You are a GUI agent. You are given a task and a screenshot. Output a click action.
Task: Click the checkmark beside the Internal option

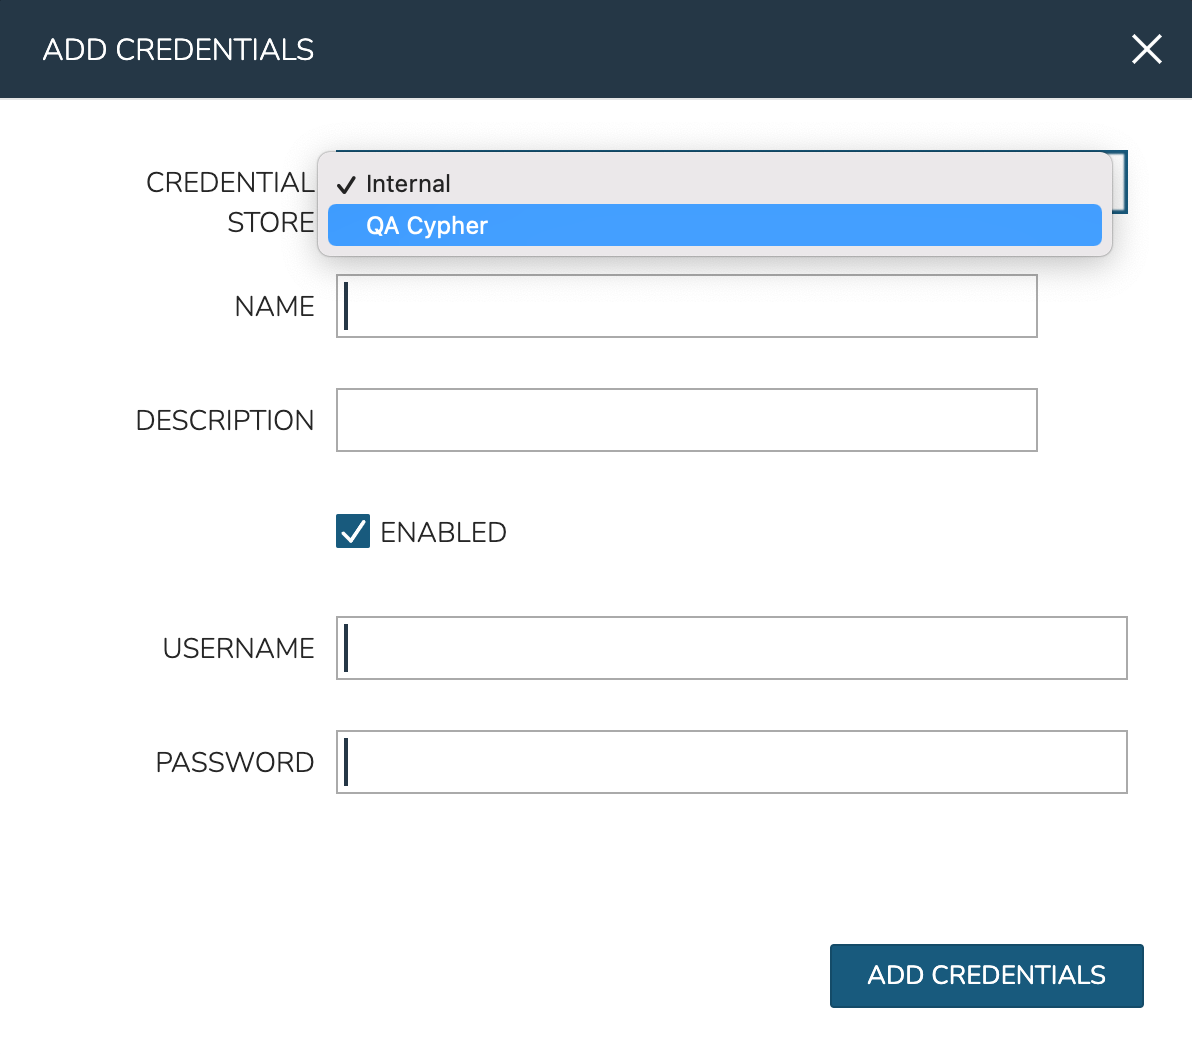[x=346, y=185]
